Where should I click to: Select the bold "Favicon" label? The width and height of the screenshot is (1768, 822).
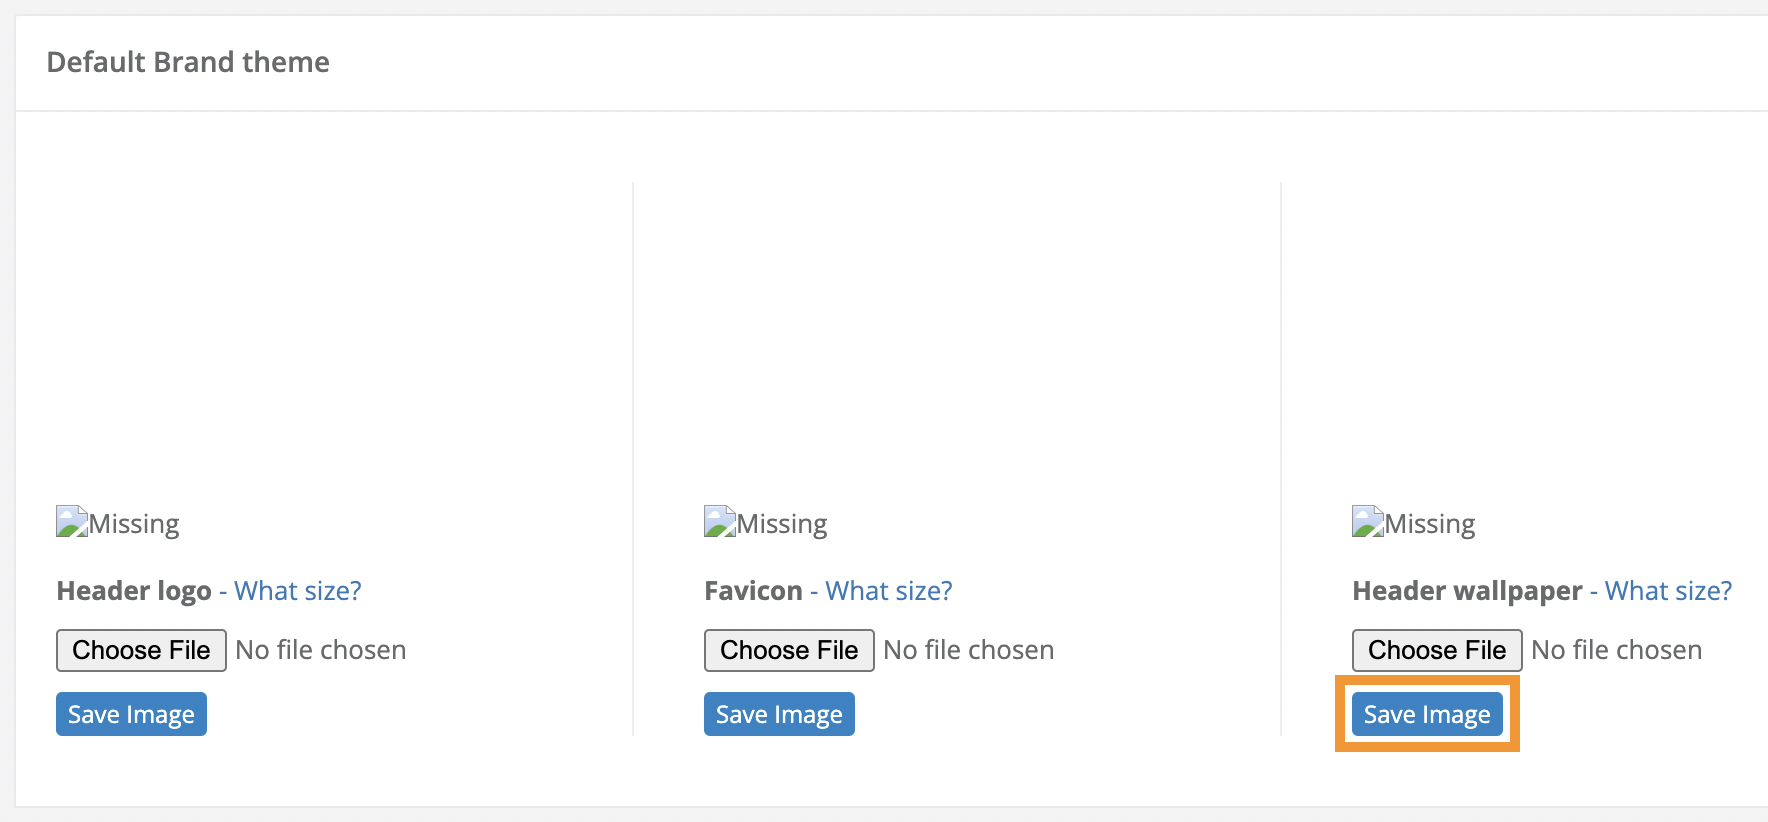pos(752,590)
